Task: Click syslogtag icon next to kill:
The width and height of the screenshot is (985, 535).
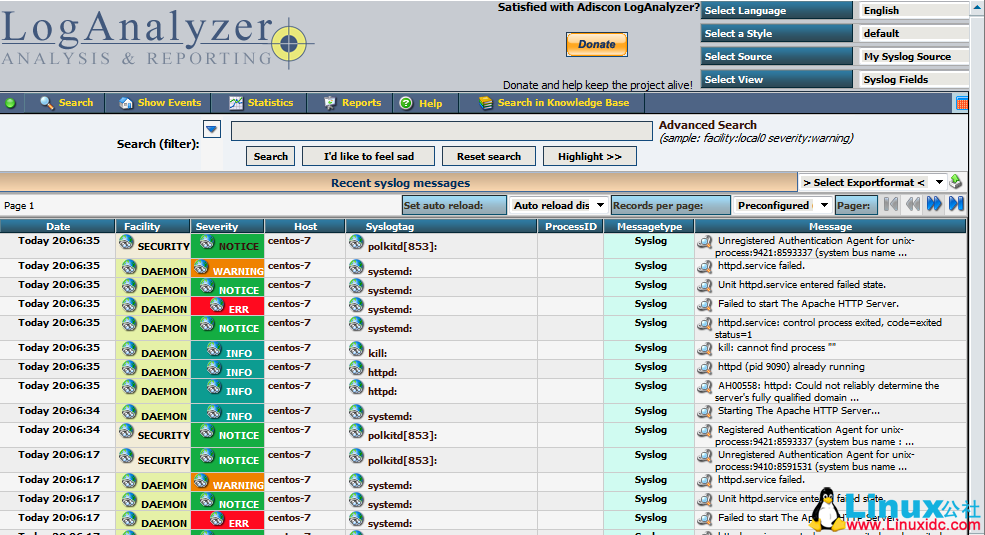Action: [x=356, y=349]
